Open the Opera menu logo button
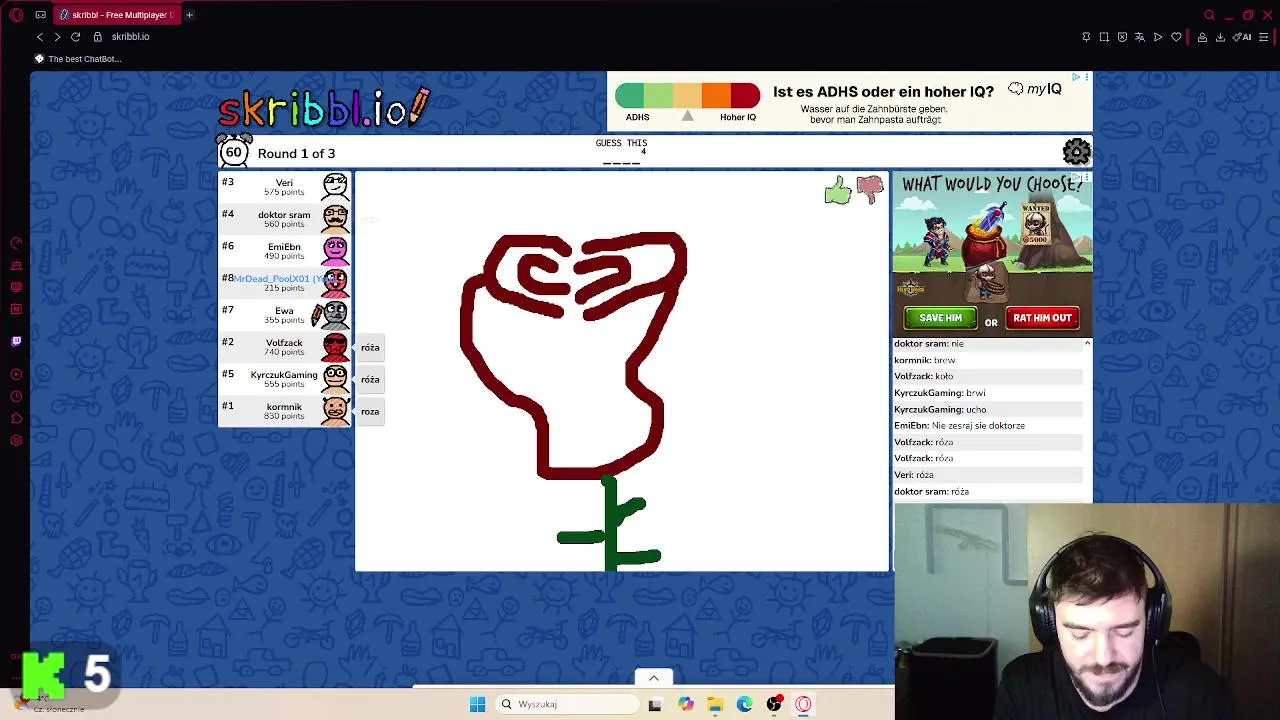 (x=17, y=15)
